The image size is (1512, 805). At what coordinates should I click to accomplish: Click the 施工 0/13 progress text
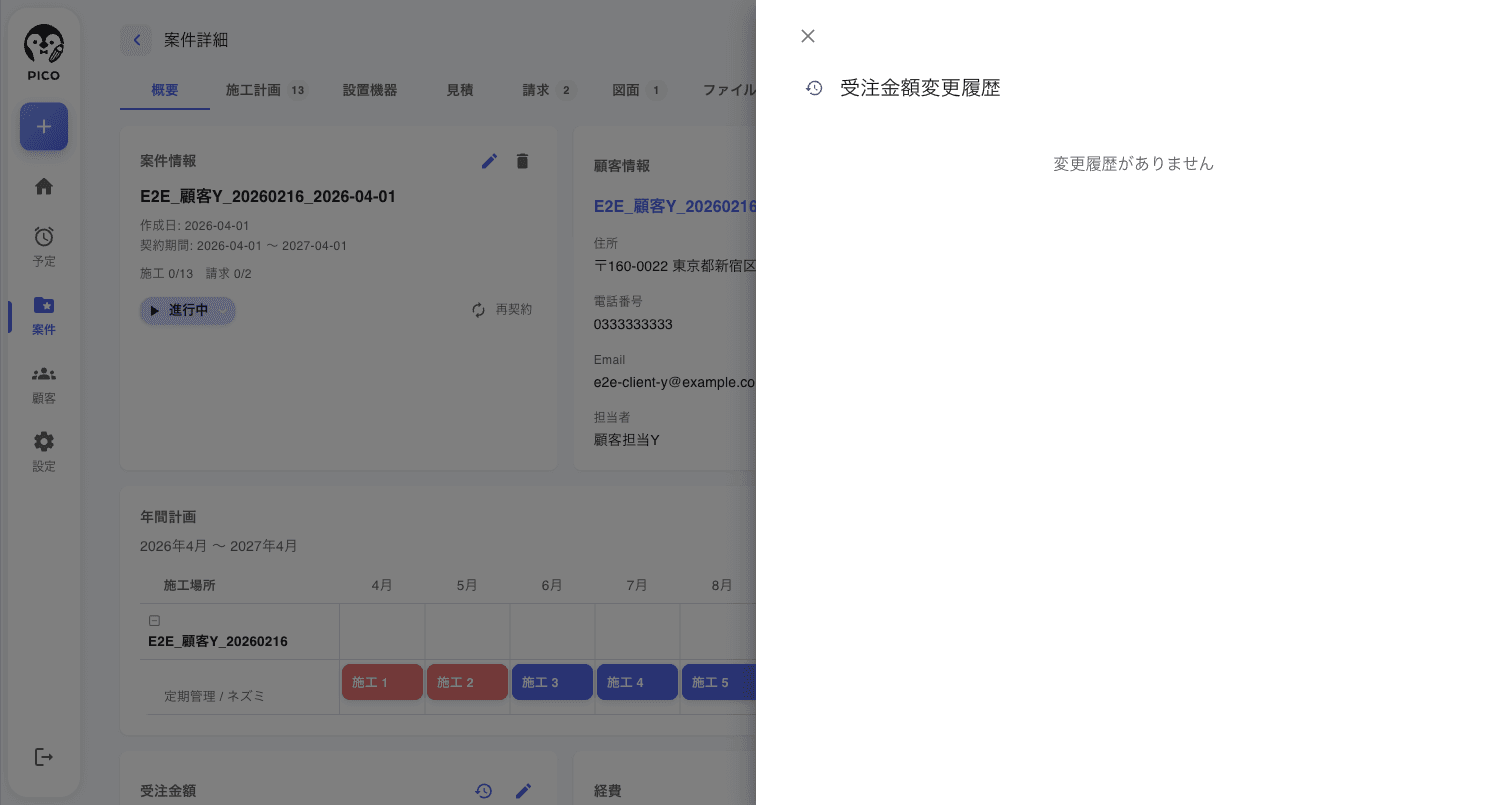167,274
